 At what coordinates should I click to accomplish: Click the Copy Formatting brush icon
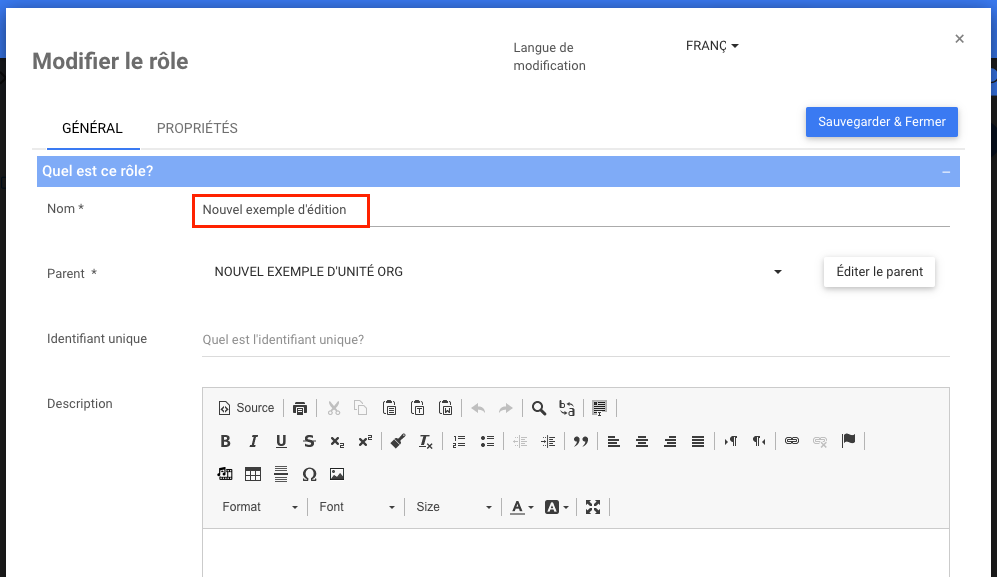[x=397, y=441]
